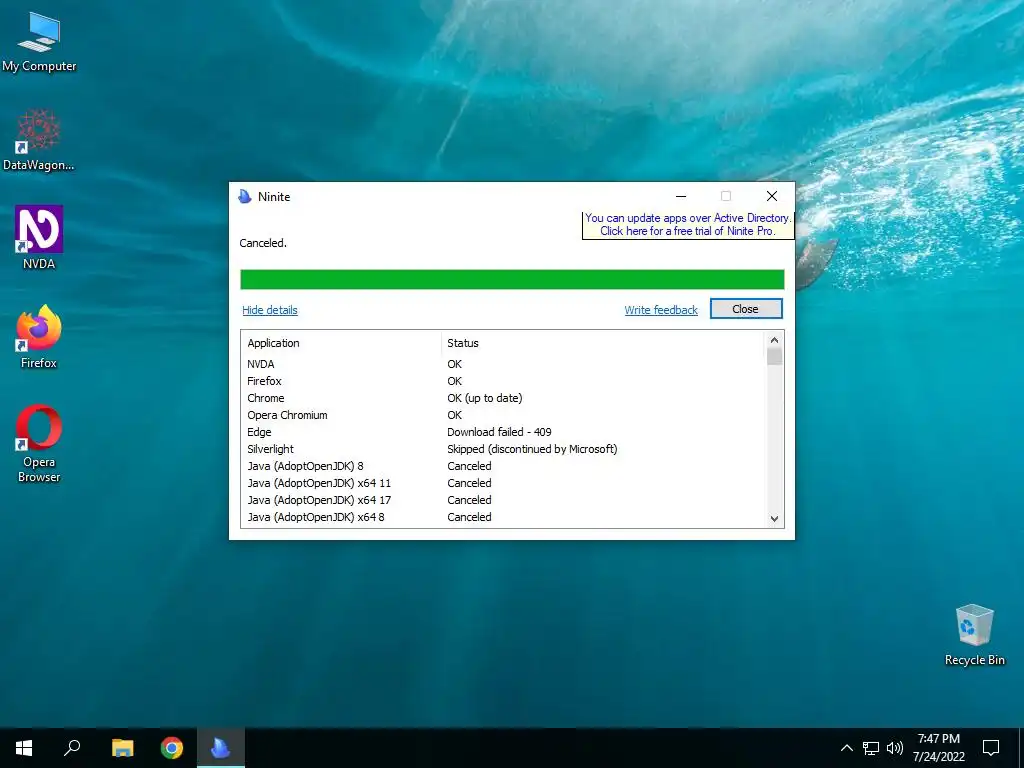
Task: Click the Ninite logo in title bar
Action: coord(245,197)
